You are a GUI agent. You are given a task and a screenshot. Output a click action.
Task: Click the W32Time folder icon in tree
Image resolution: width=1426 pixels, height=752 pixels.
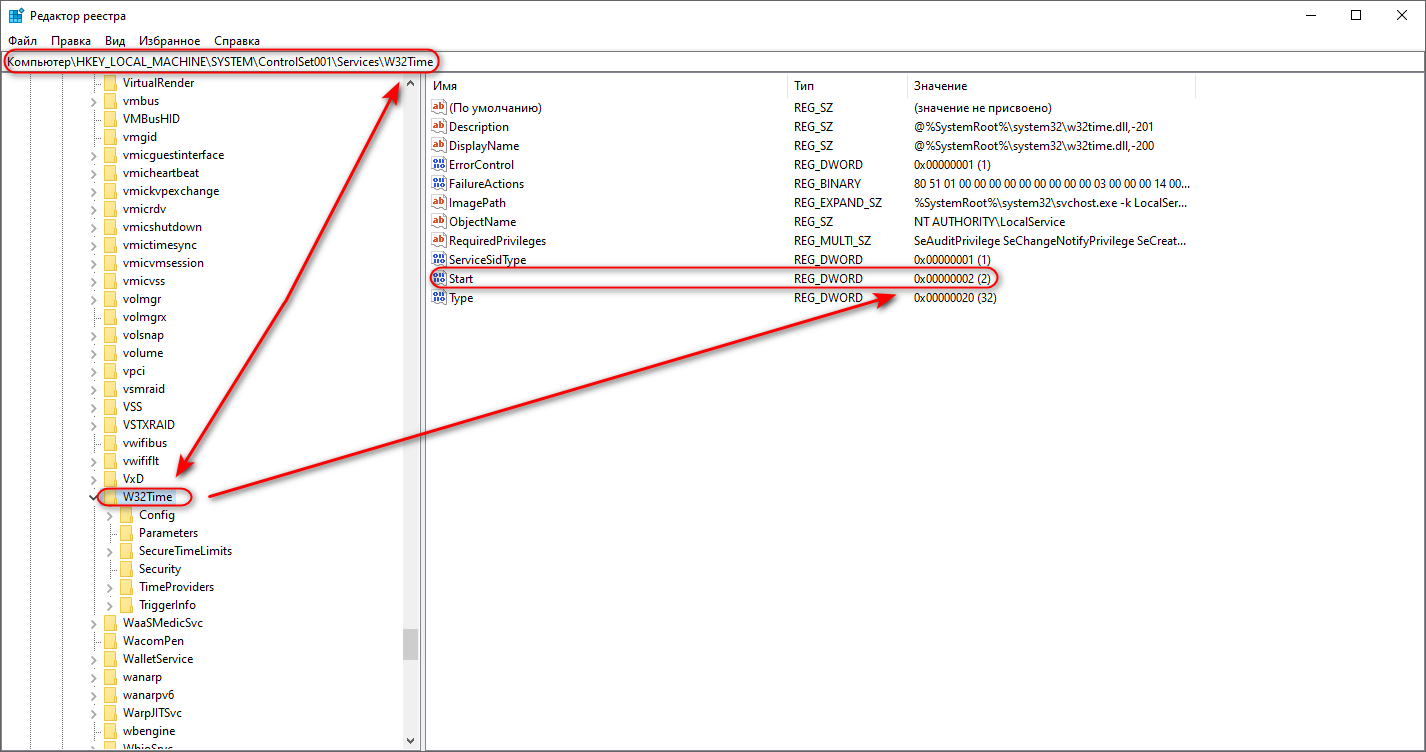(x=110, y=497)
